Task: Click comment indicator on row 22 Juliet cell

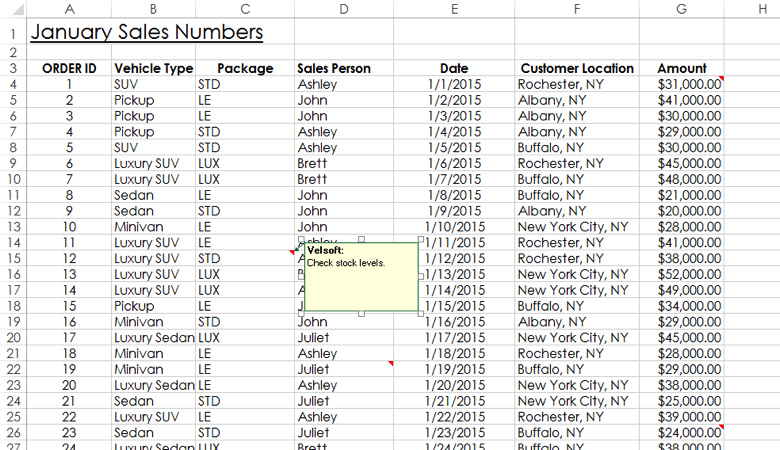Action: (x=390, y=364)
